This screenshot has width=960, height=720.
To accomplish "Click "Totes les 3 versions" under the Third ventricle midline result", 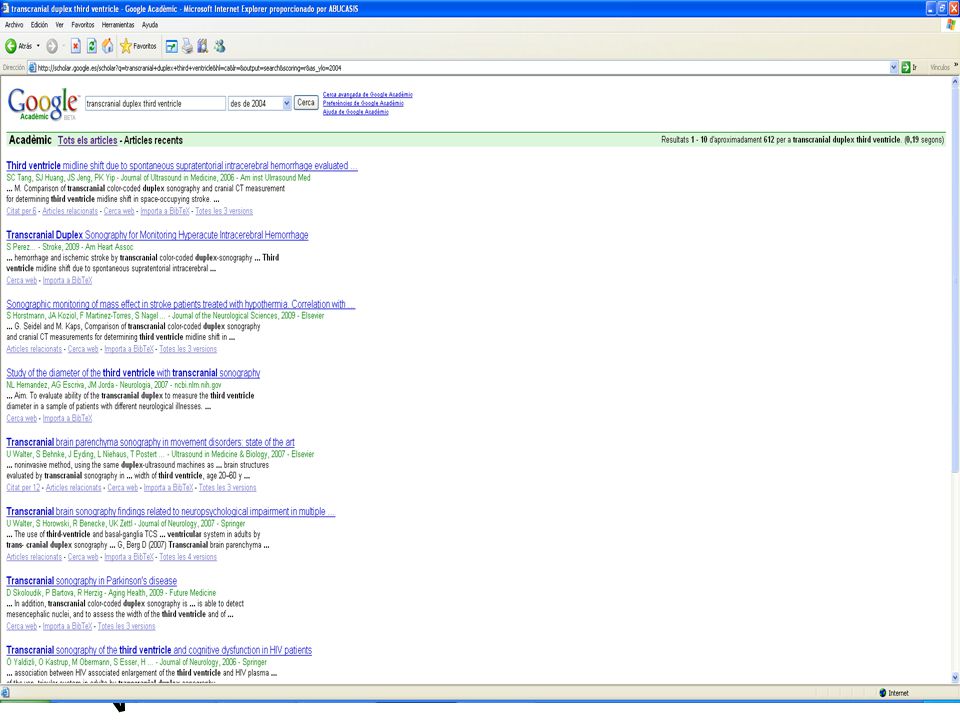I will coord(224,211).
